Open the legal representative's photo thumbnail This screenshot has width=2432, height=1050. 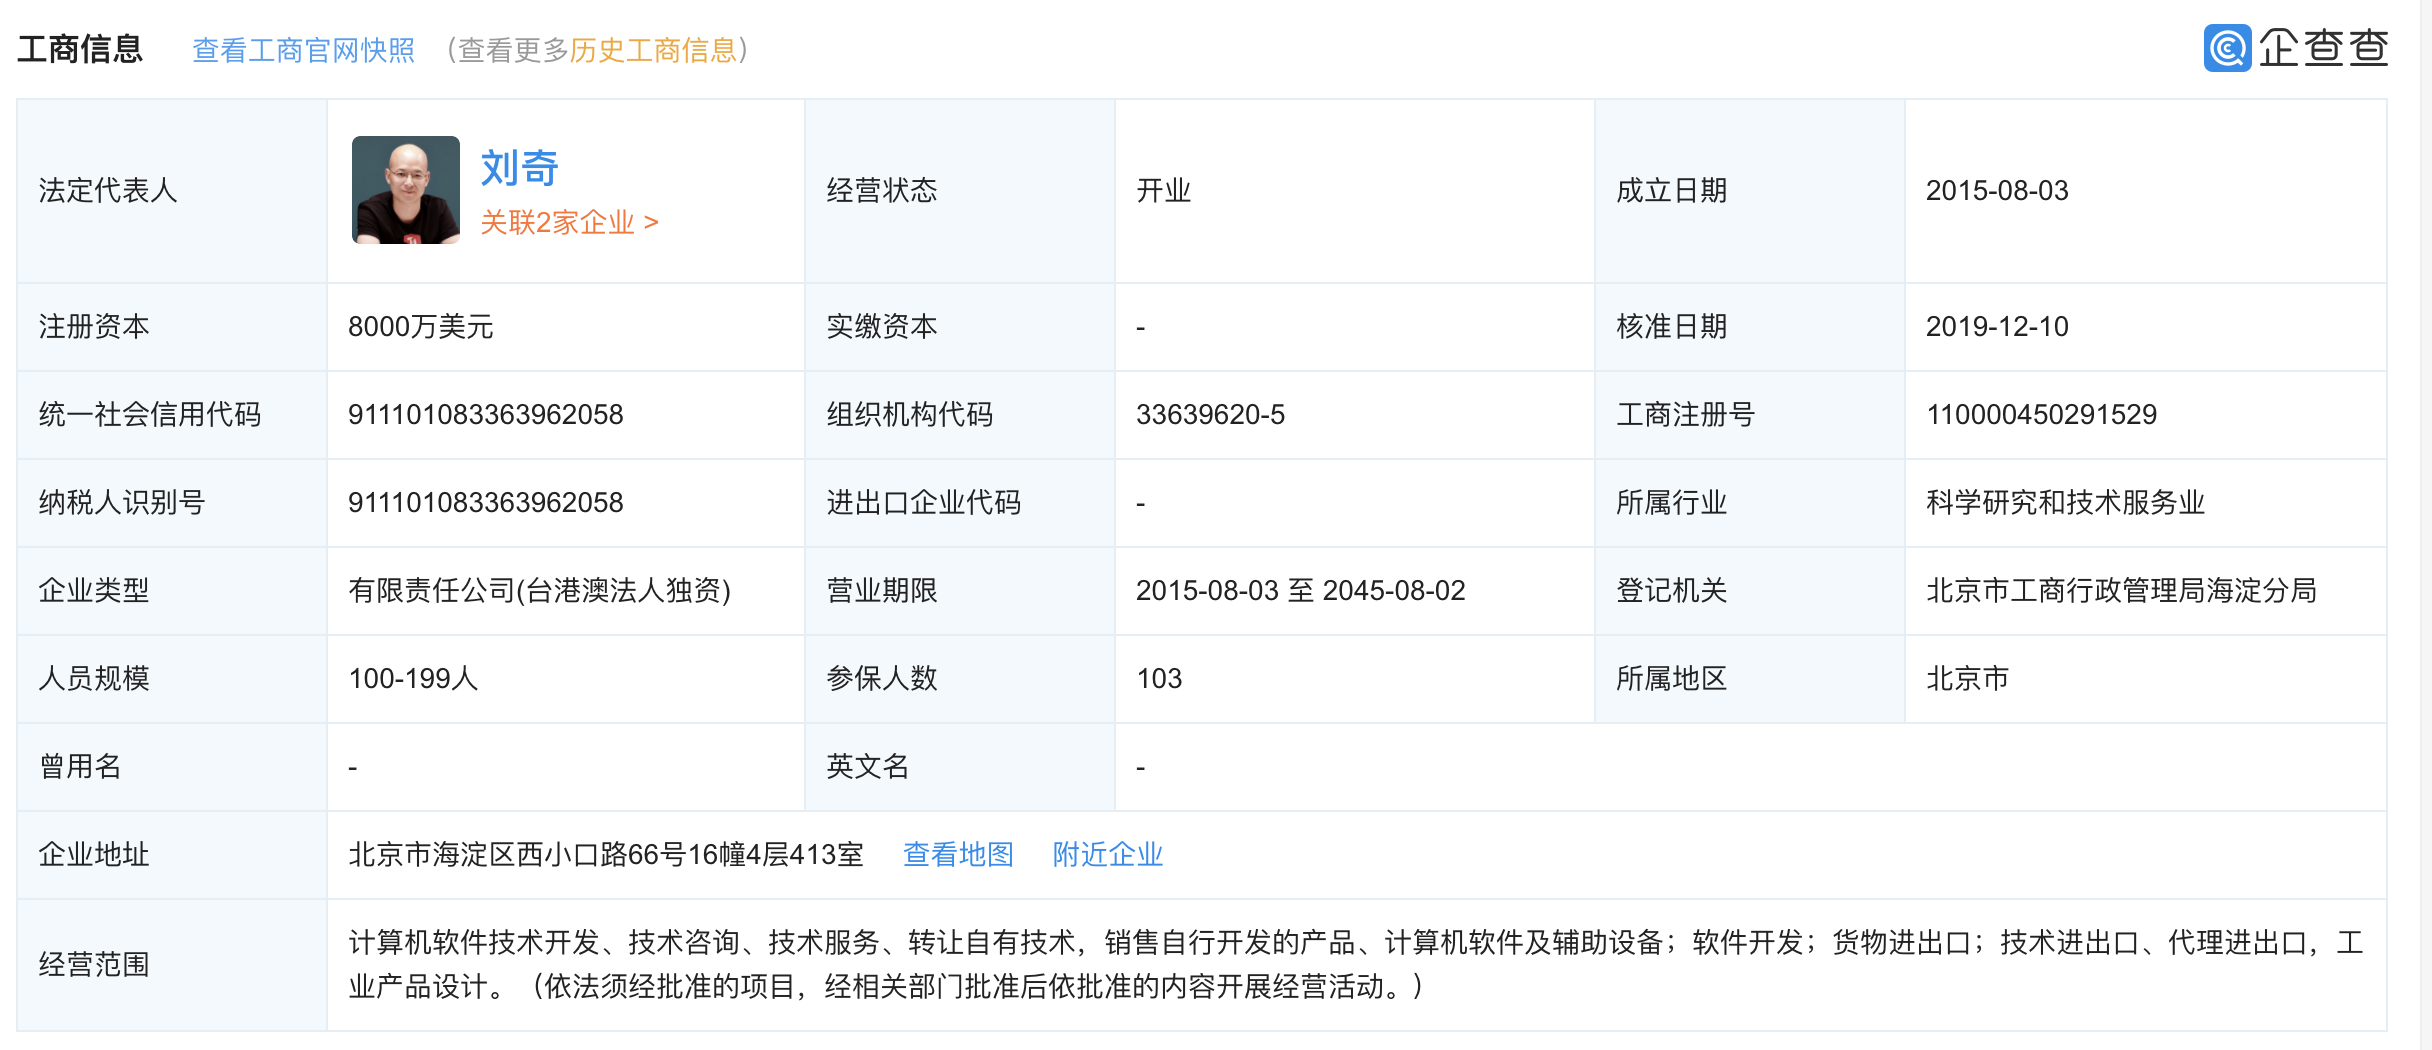pos(406,190)
